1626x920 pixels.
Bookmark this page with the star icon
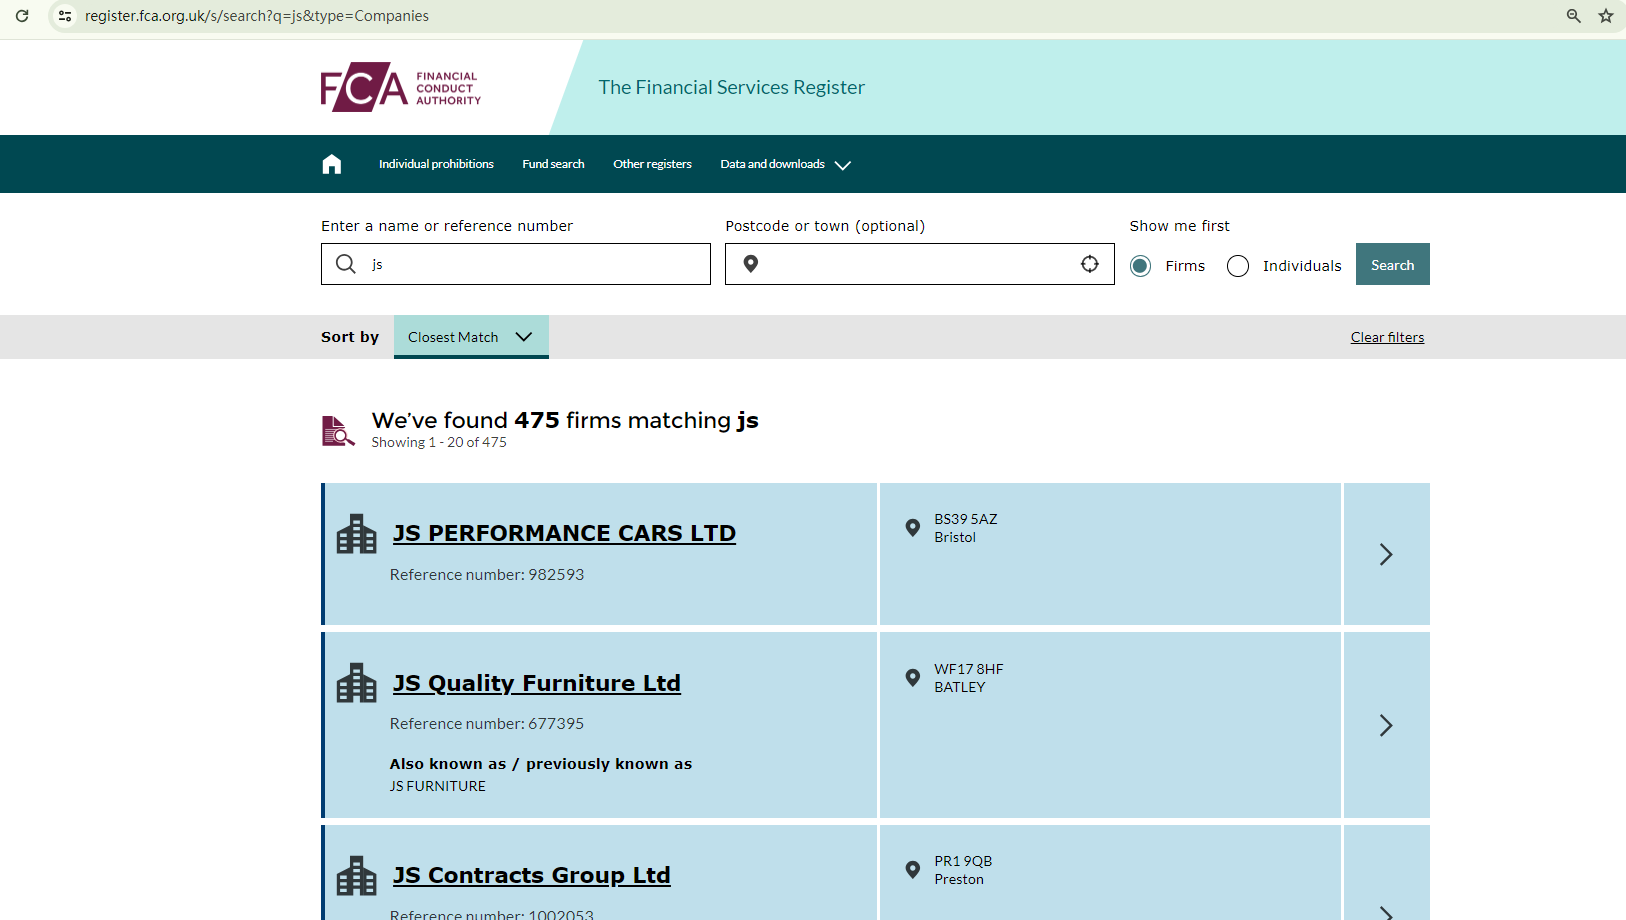1605,16
